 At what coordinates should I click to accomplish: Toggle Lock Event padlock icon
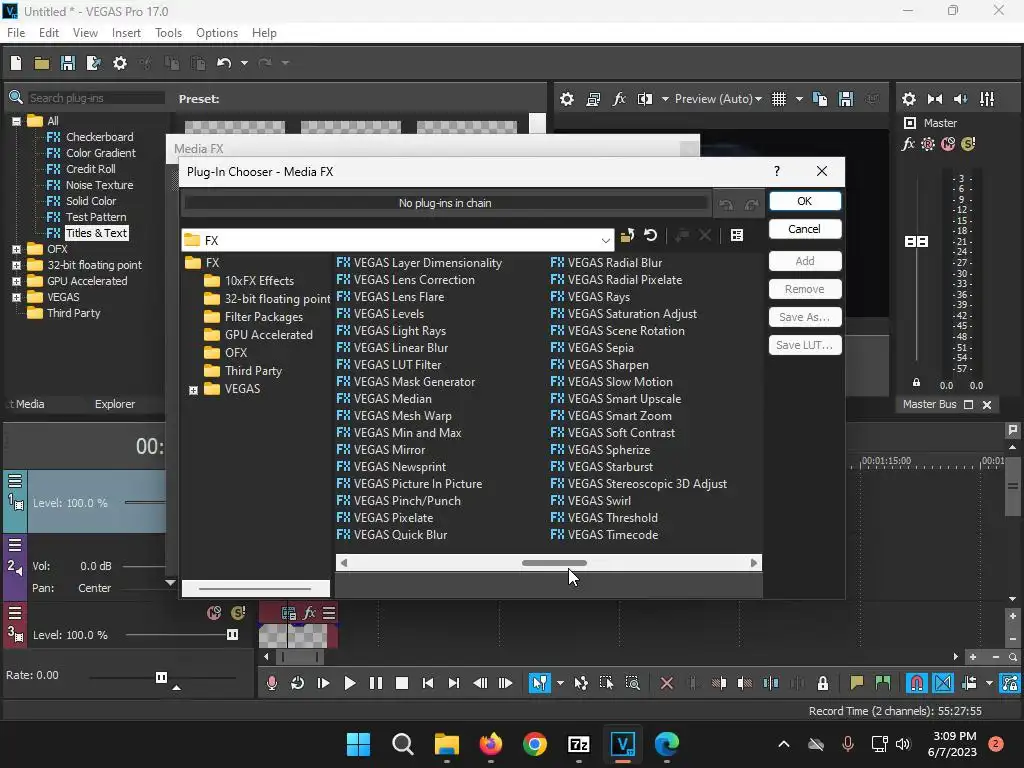click(823, 683)
